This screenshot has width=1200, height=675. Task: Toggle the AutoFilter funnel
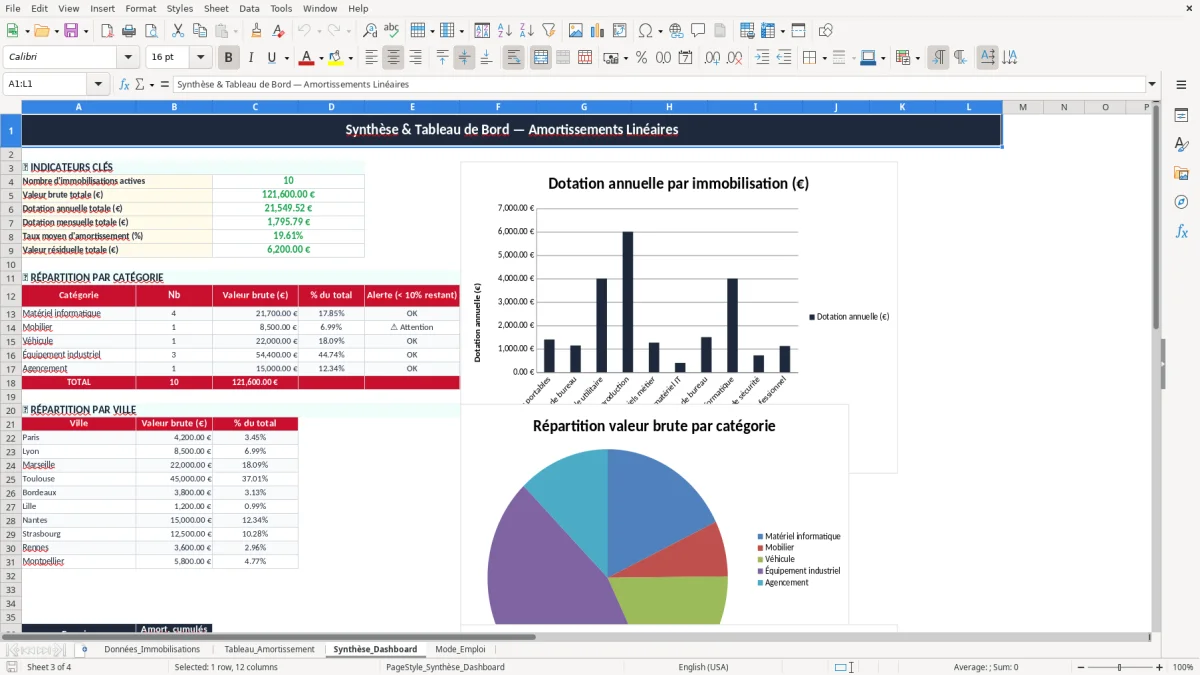549,31
